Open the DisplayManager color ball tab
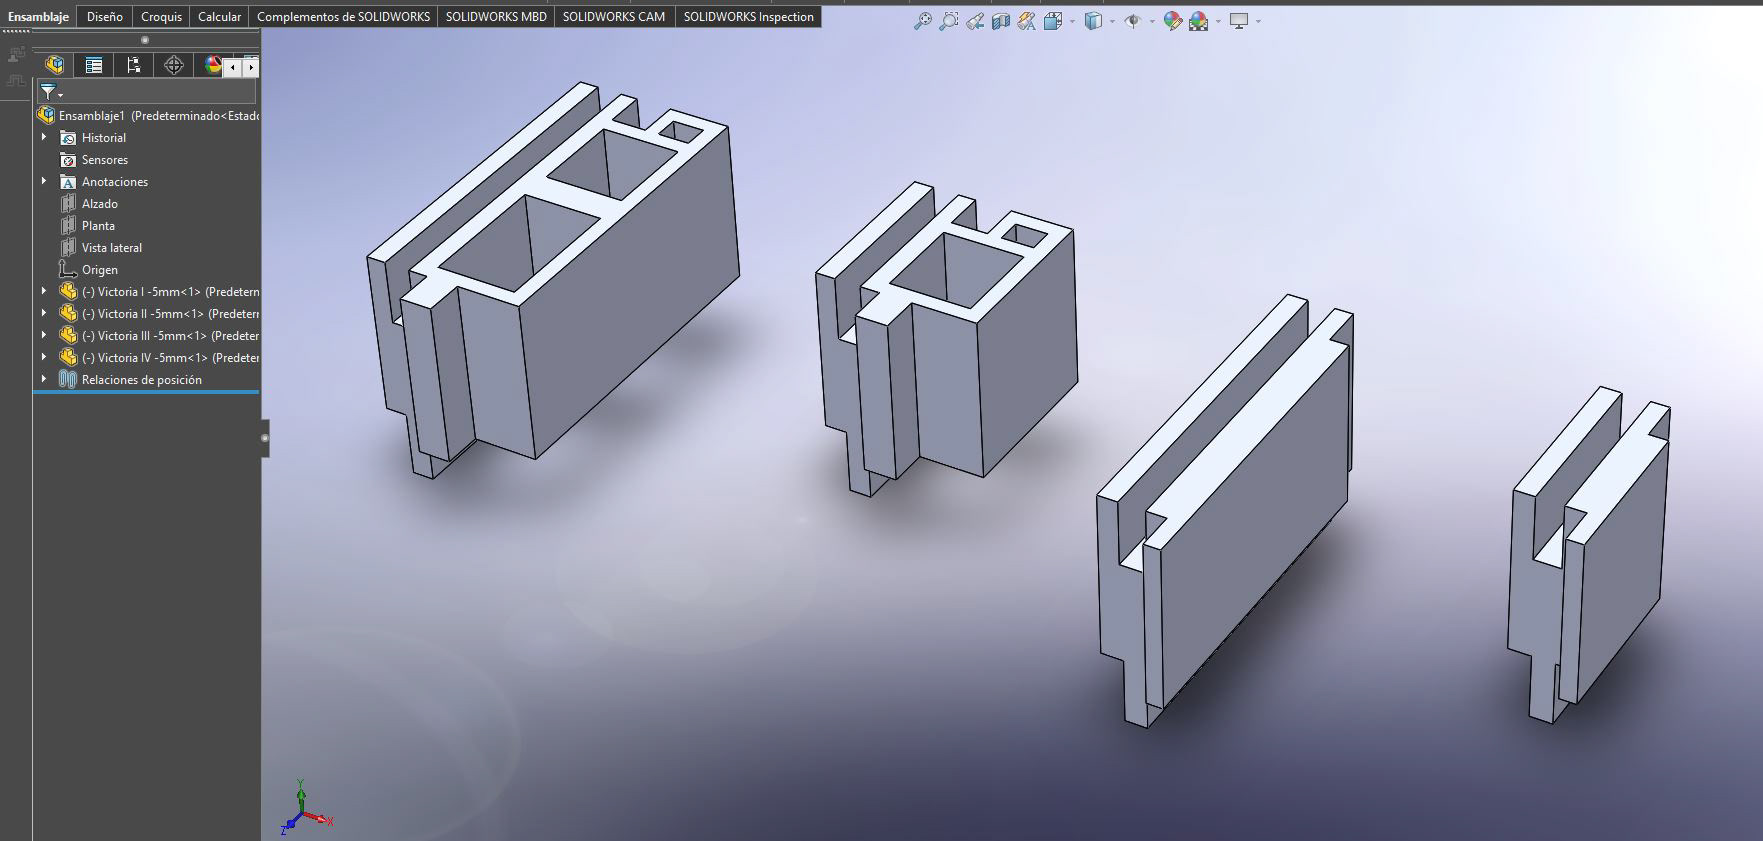The width and height of the screenshot is (1763, 841). [212, 65]
